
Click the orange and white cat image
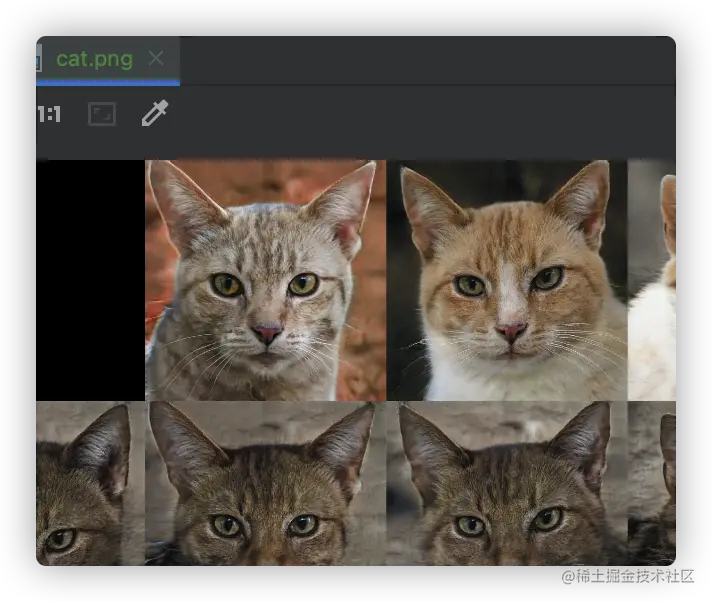[x=507, y=280]
